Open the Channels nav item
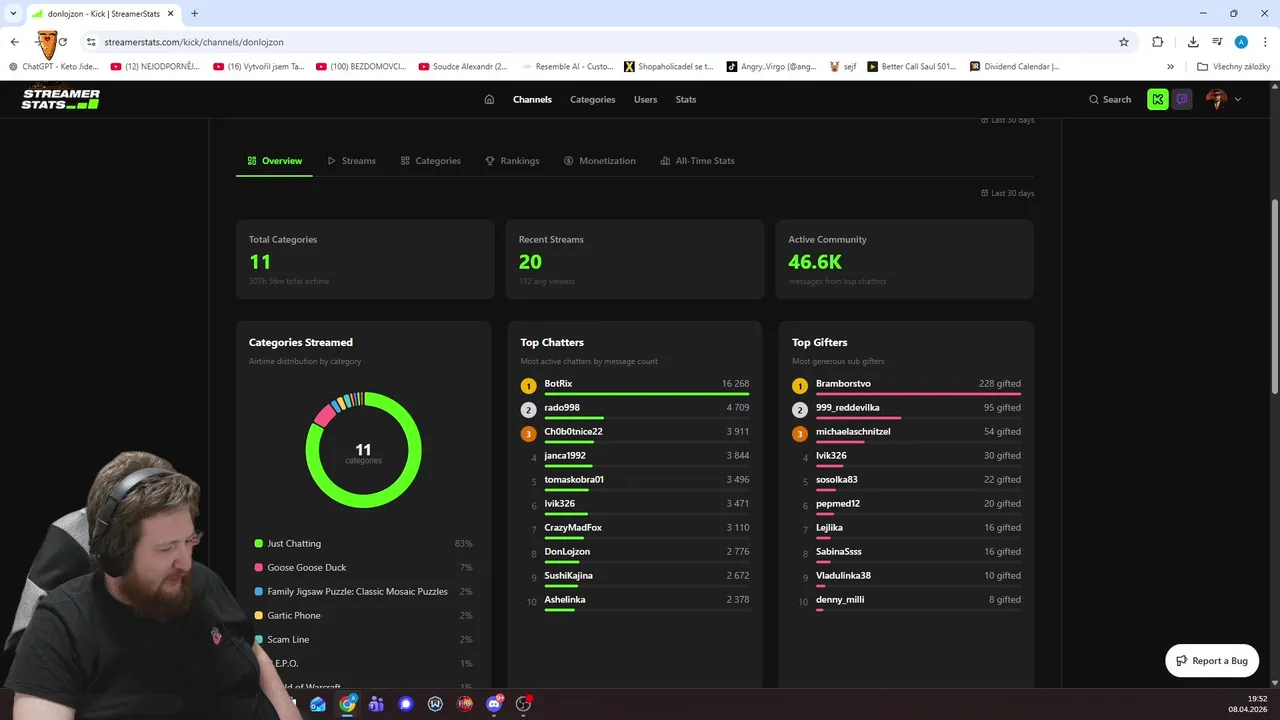Image resolution: width=1280 pixels, height=720 pixels. tap(532, 99)
